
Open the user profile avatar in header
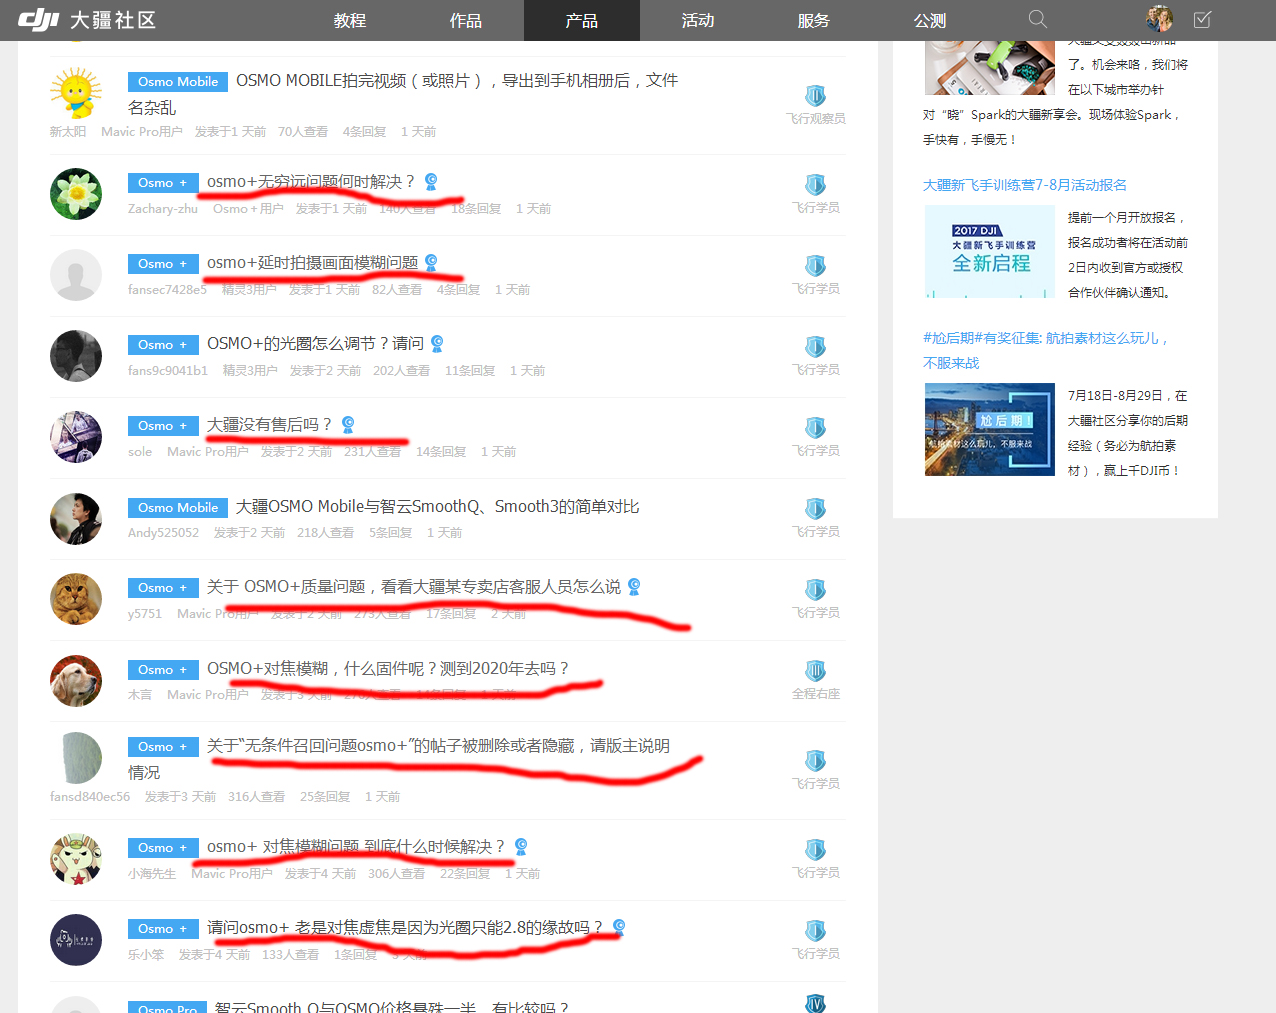pyautogui.click(x=1160, y=19)
